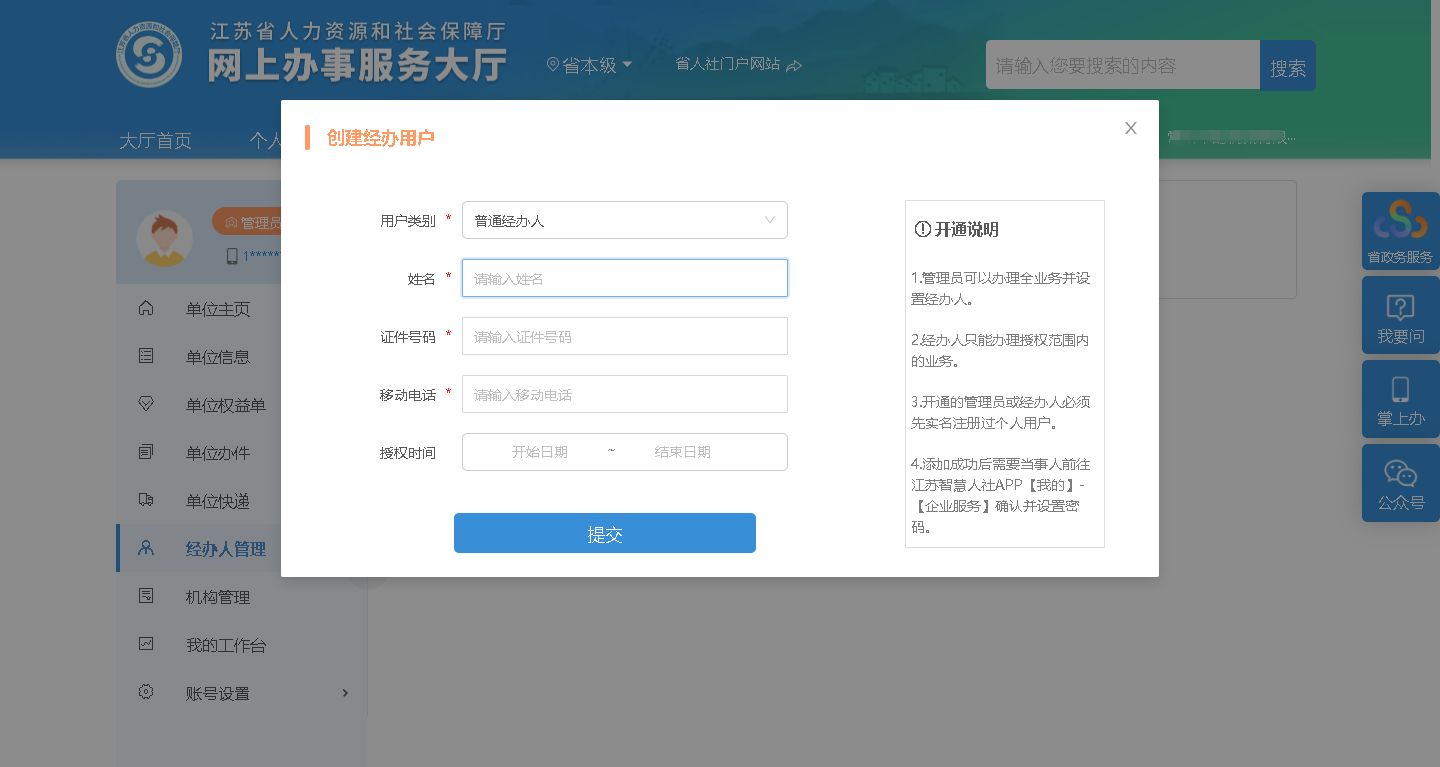Expand the 省本级 region selector
Viewport: 1440px width, 767px height.
tap(590, 66)
